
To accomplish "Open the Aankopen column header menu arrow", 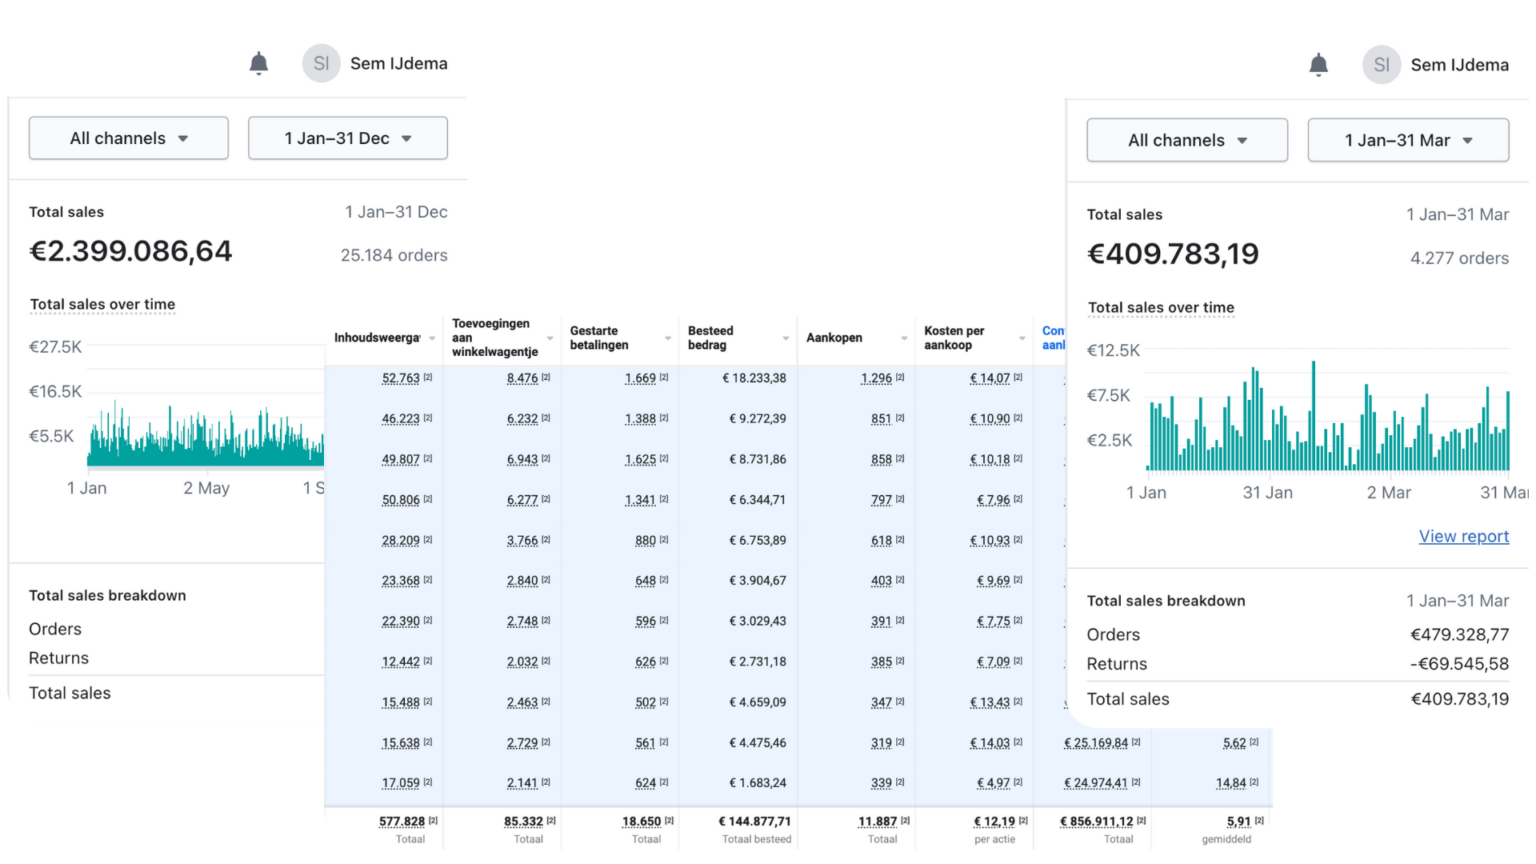I will pyautogui.click(x=903, y=339).
